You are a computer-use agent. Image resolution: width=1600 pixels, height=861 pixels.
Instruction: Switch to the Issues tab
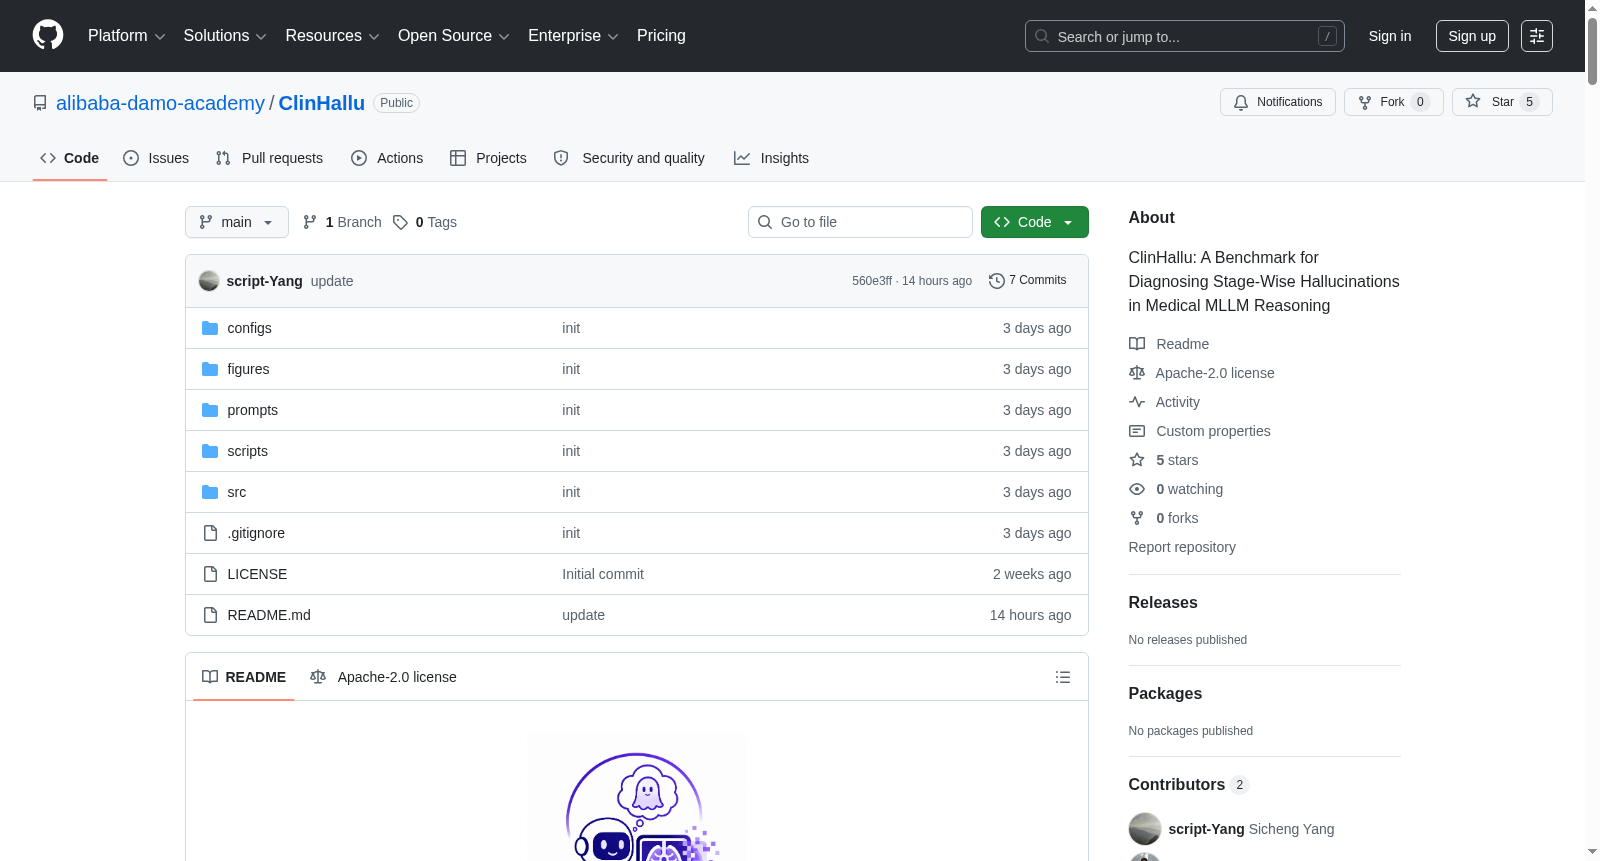pyautogui.click(x=156, y=158)
